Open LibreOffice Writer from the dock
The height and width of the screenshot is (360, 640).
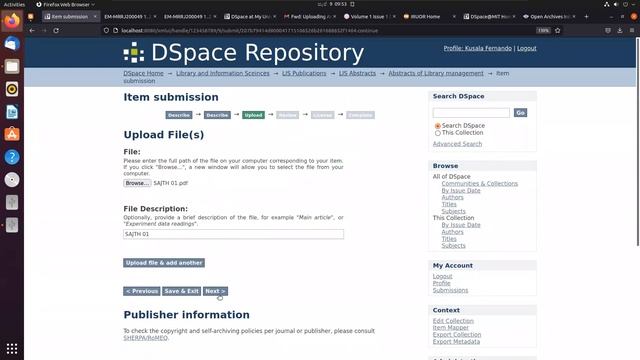click(12, 112)
